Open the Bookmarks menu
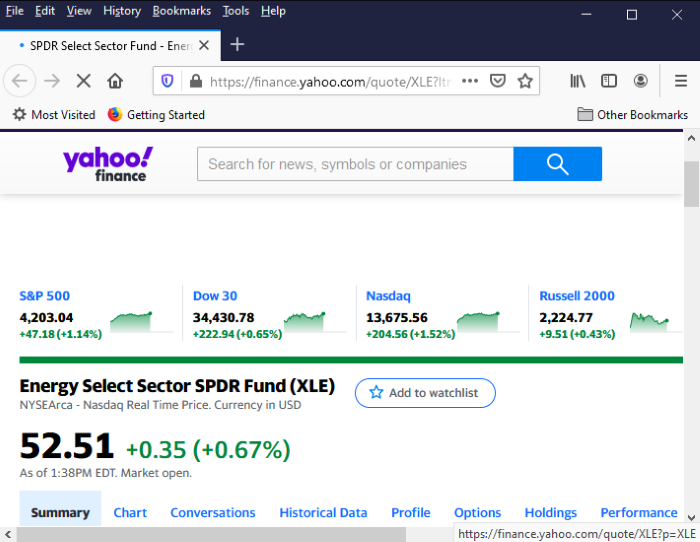The image size is (700, 542). (x=181, y=11)
